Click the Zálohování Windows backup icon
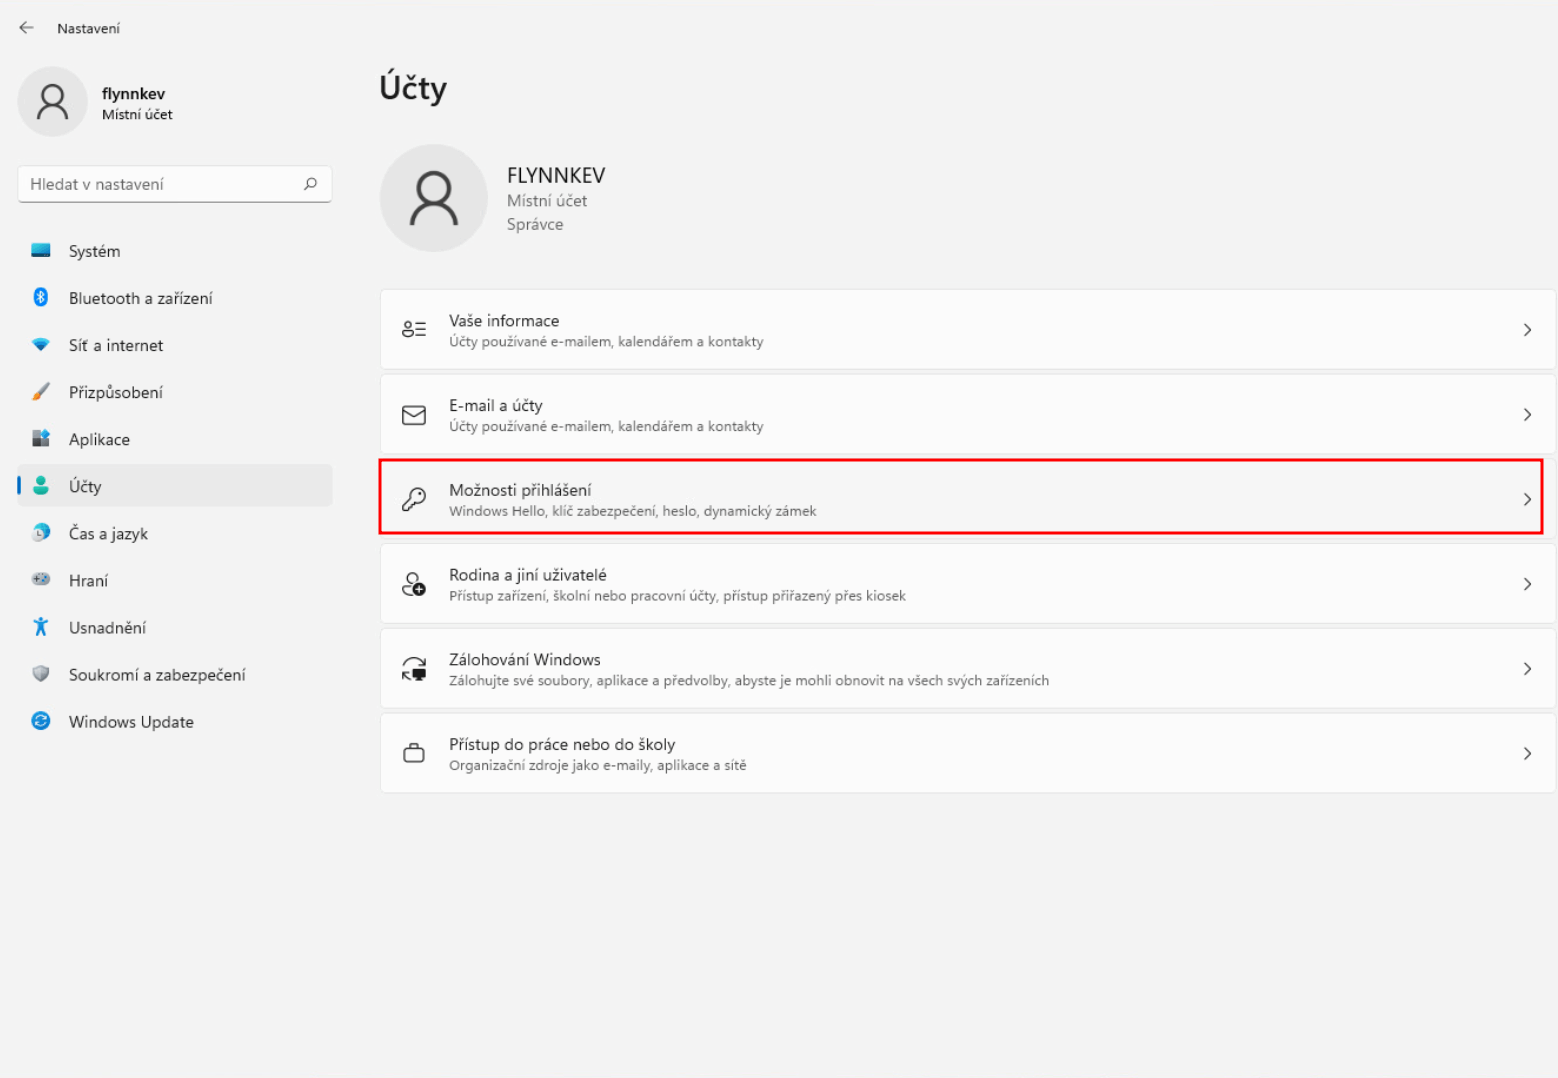 coord(414,669)
